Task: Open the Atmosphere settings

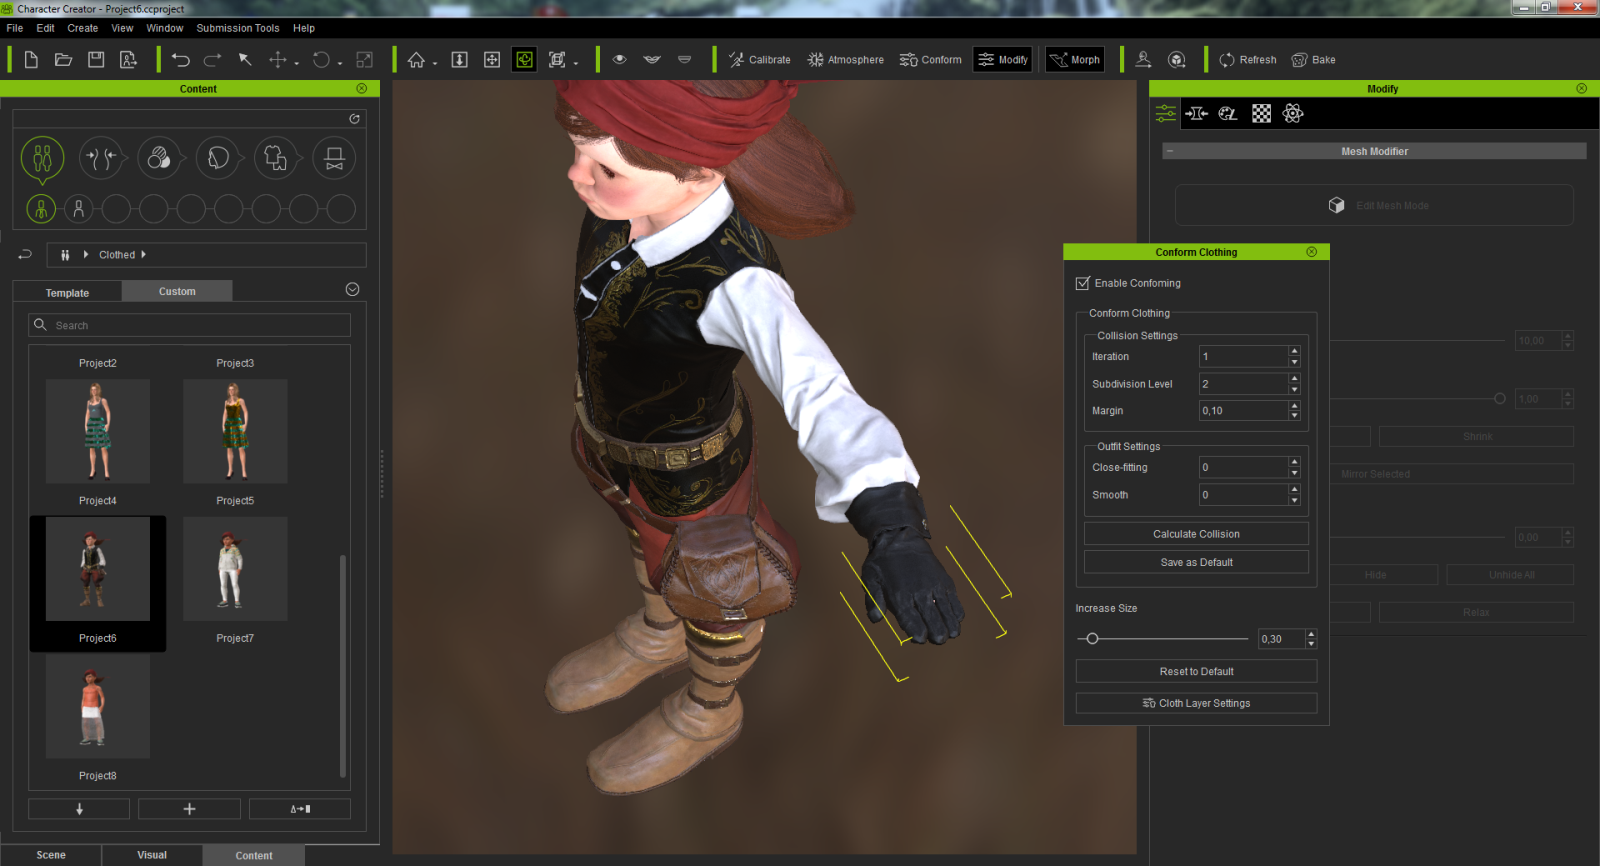Action: point(845,60)
